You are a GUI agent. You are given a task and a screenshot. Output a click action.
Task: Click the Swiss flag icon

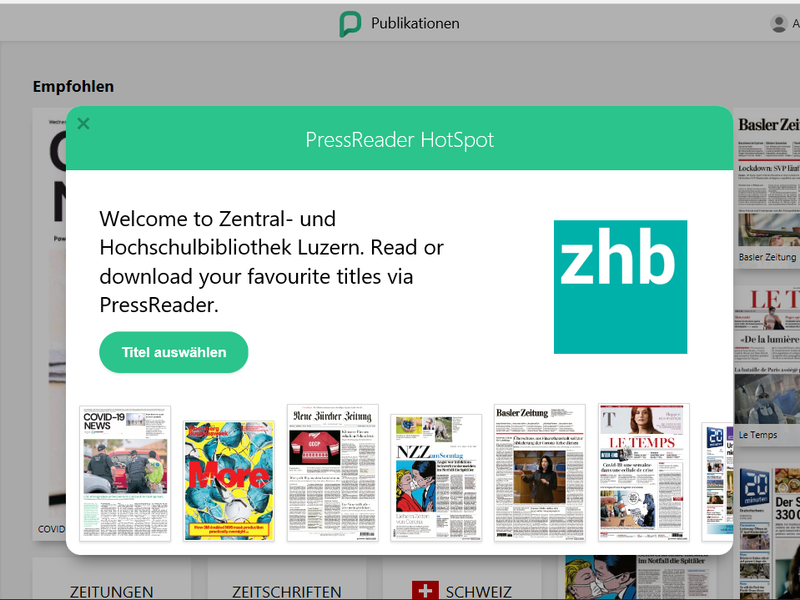coord(425,590)
